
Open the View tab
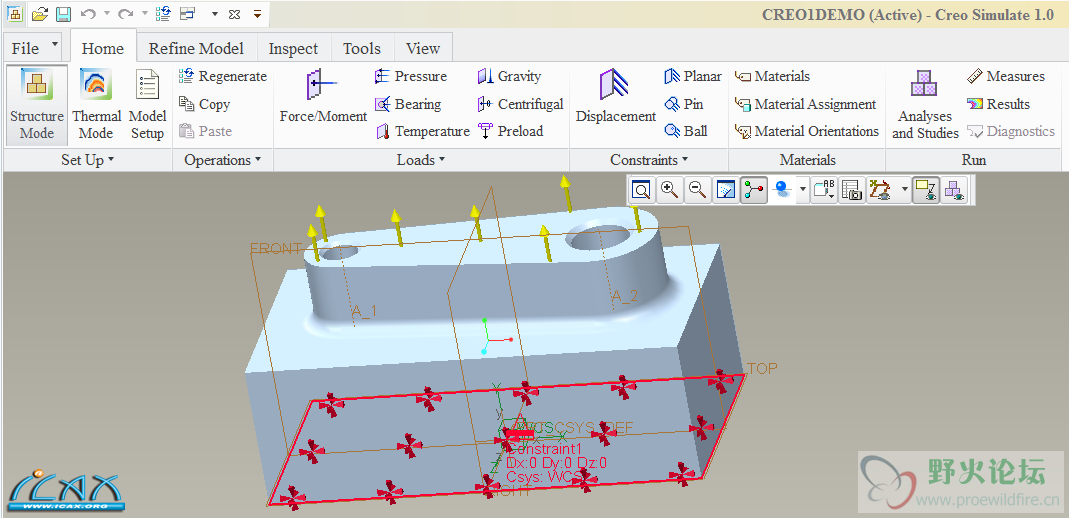423,48
